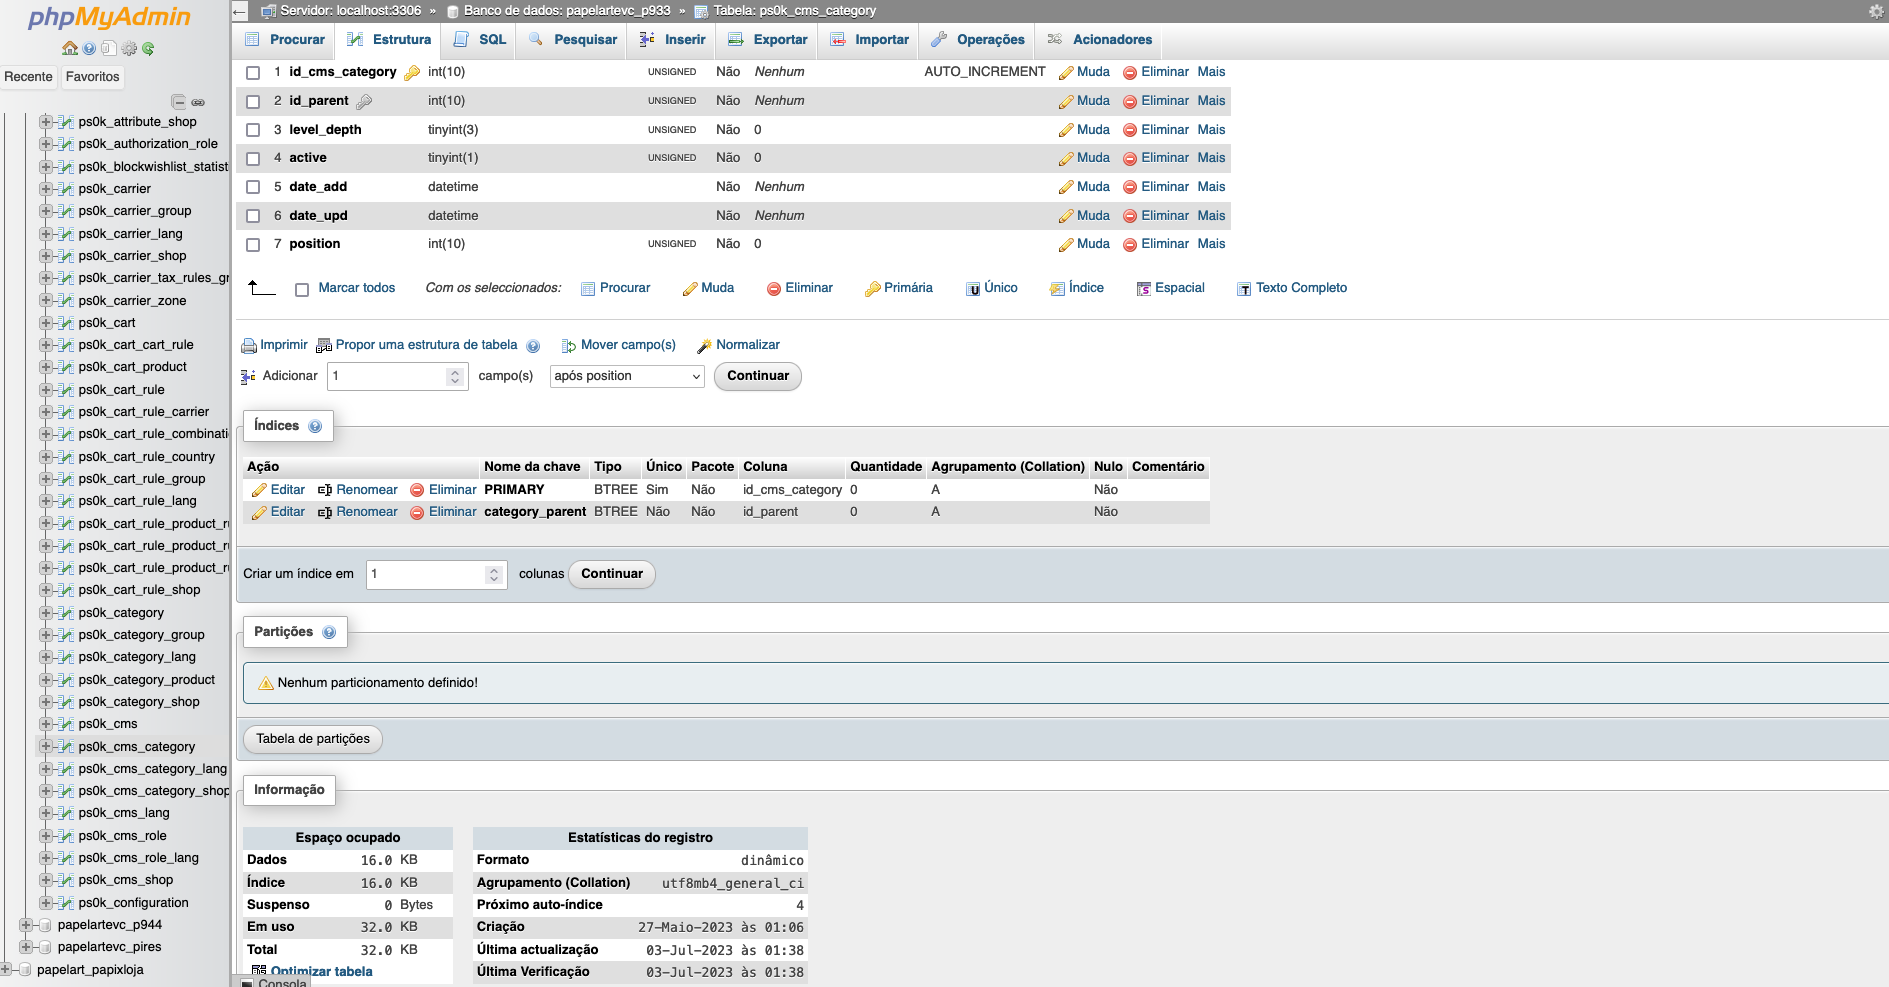
Task: Tick the position column checkbox
Action: click(x=253, y=244)
